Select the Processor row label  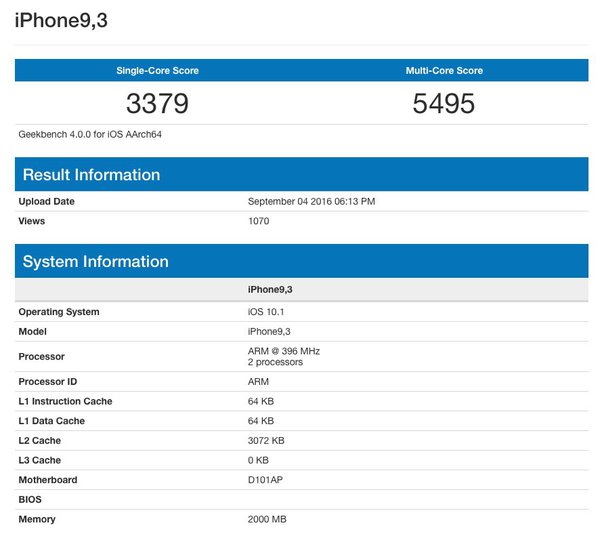pos(42,357)
